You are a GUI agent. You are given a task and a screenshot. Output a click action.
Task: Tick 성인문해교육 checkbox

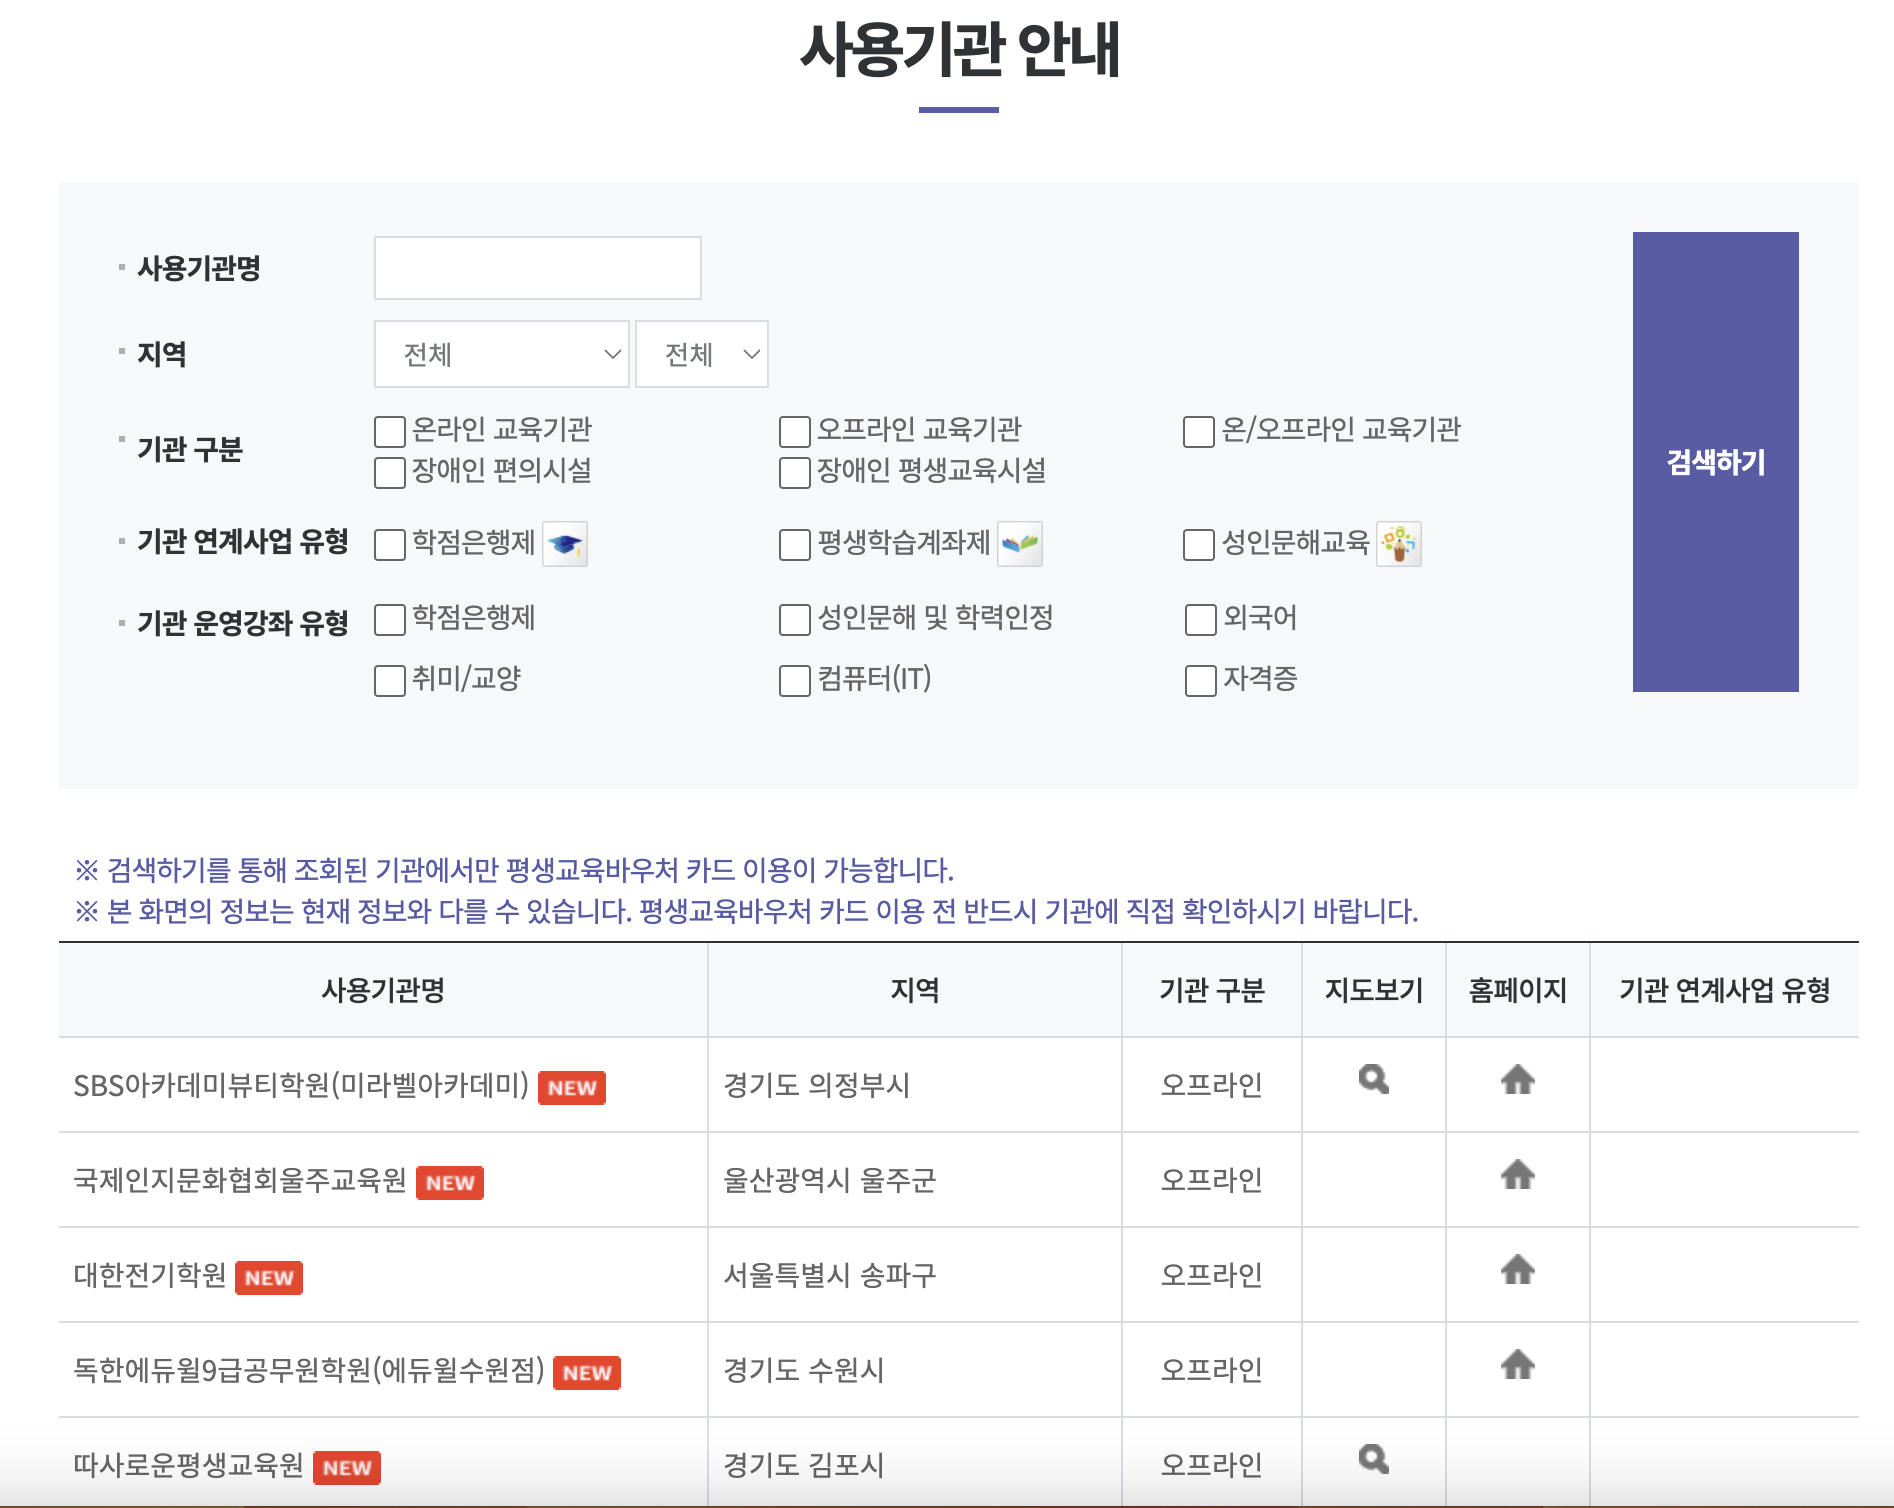click(x=1199, y=545)
